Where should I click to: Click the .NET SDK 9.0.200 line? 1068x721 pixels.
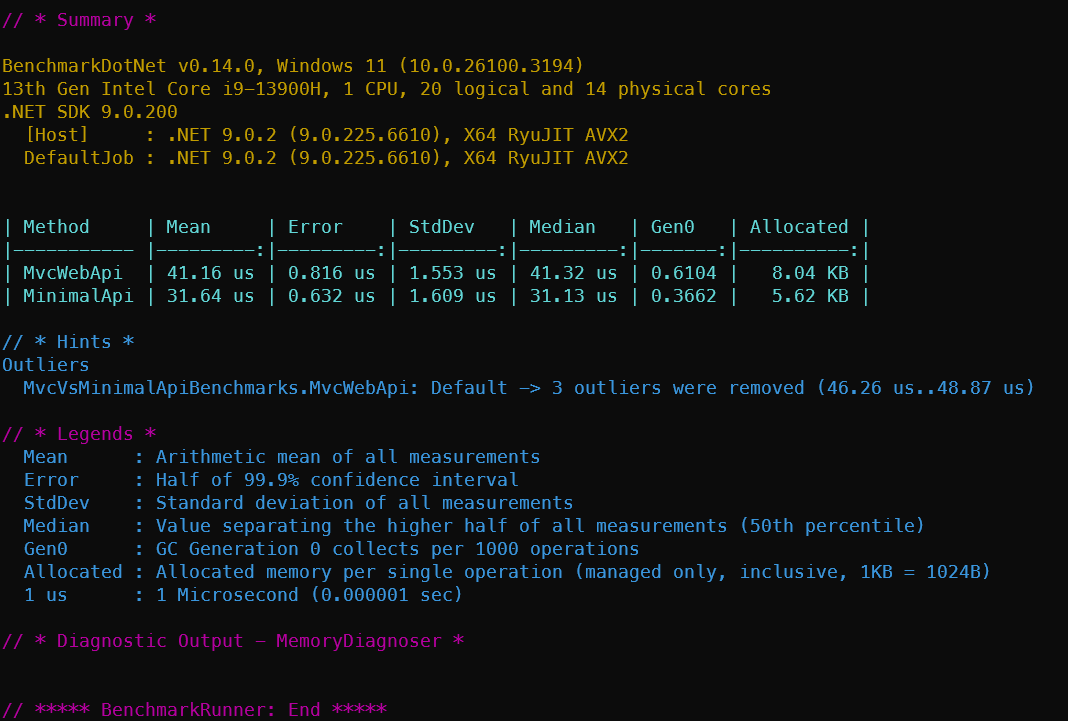pyautogui.click(x=90, y=112)
